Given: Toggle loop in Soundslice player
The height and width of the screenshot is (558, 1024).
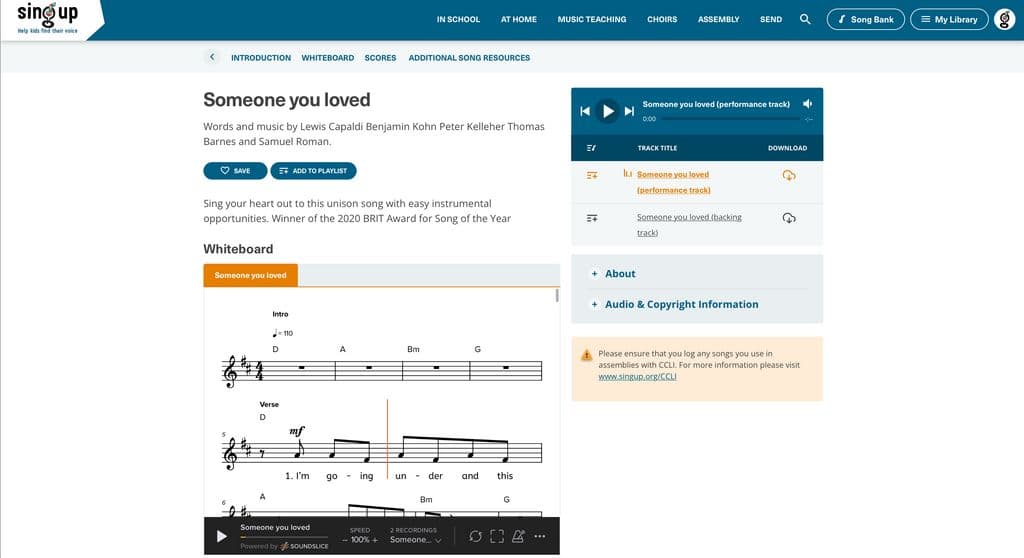Looking at the screenshot, I should click(475, 536).
